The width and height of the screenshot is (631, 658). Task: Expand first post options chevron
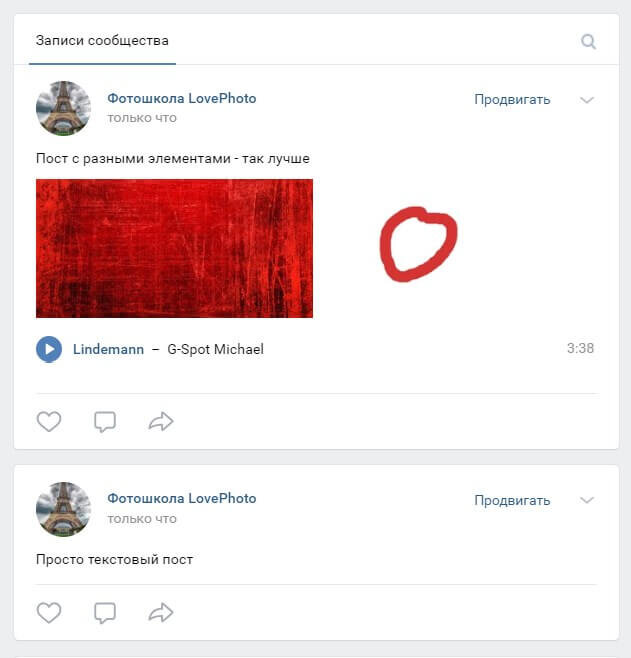pyautogui.click(x=587, y=100)
